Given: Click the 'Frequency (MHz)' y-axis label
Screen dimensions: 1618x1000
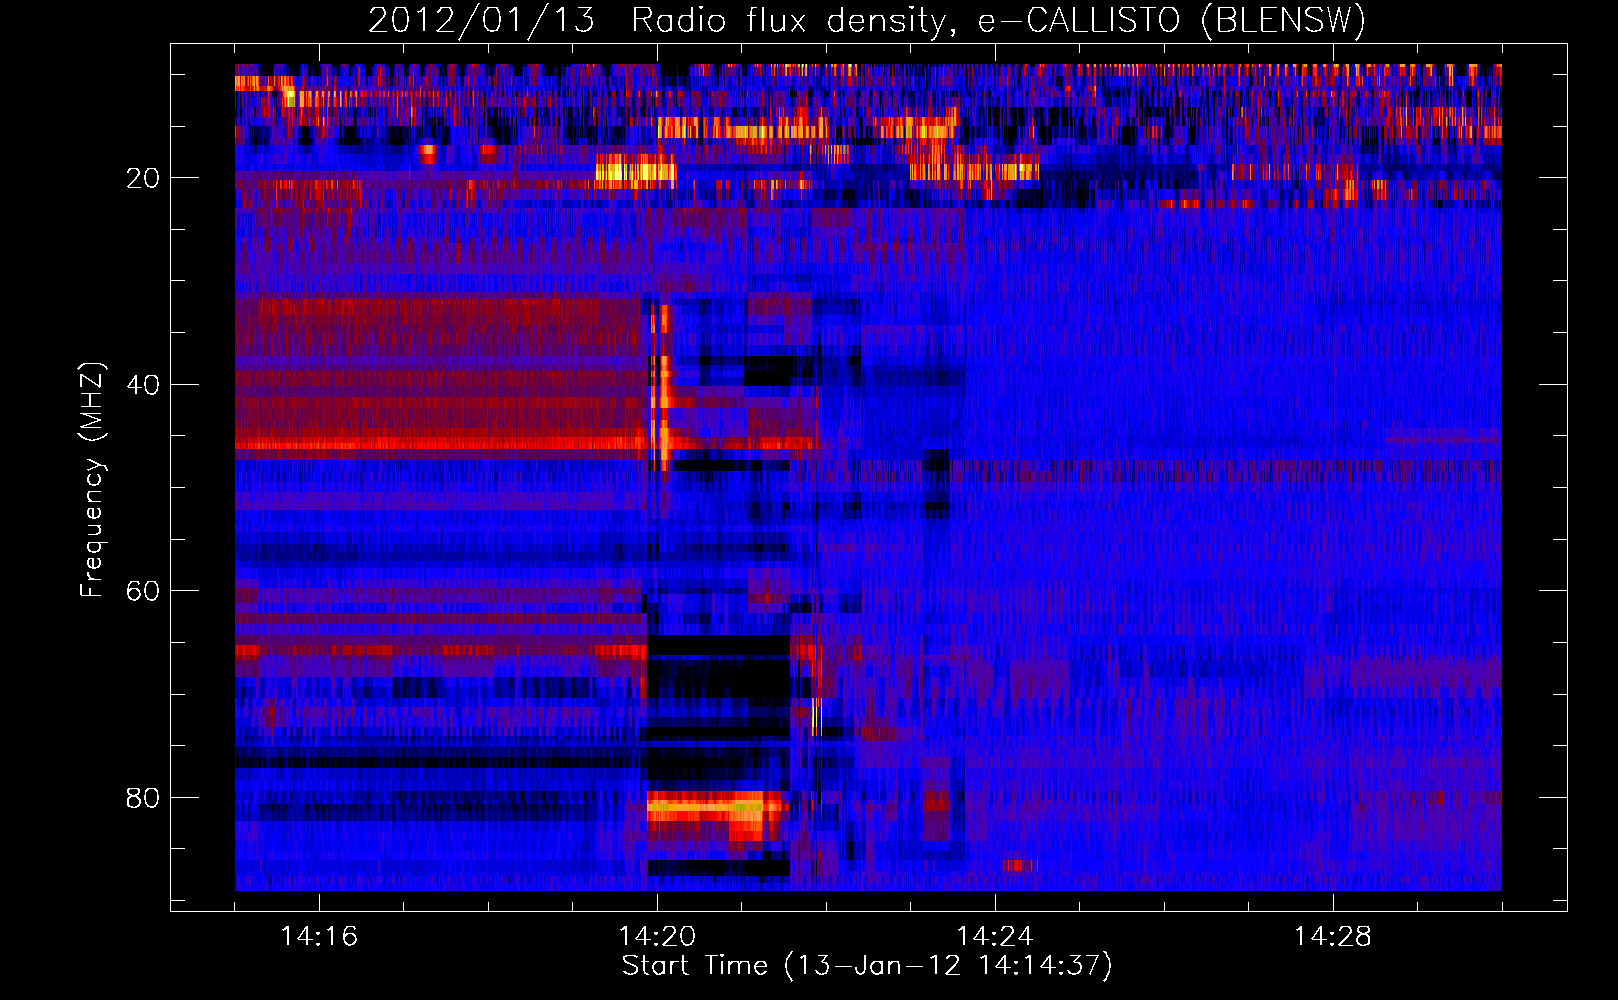Looking at the screenshot, I should (x=91, y=480).
